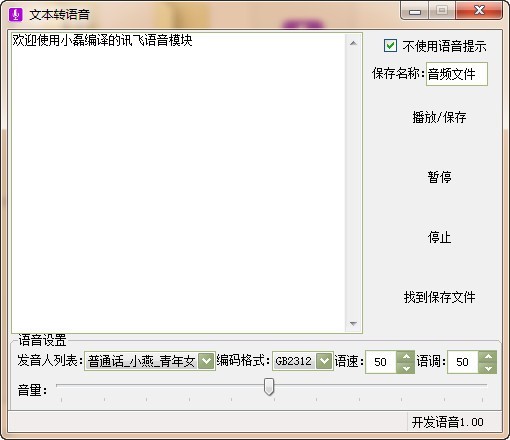
Task: Click scrollbar down arrow in text area
Action: click(353, 323)
